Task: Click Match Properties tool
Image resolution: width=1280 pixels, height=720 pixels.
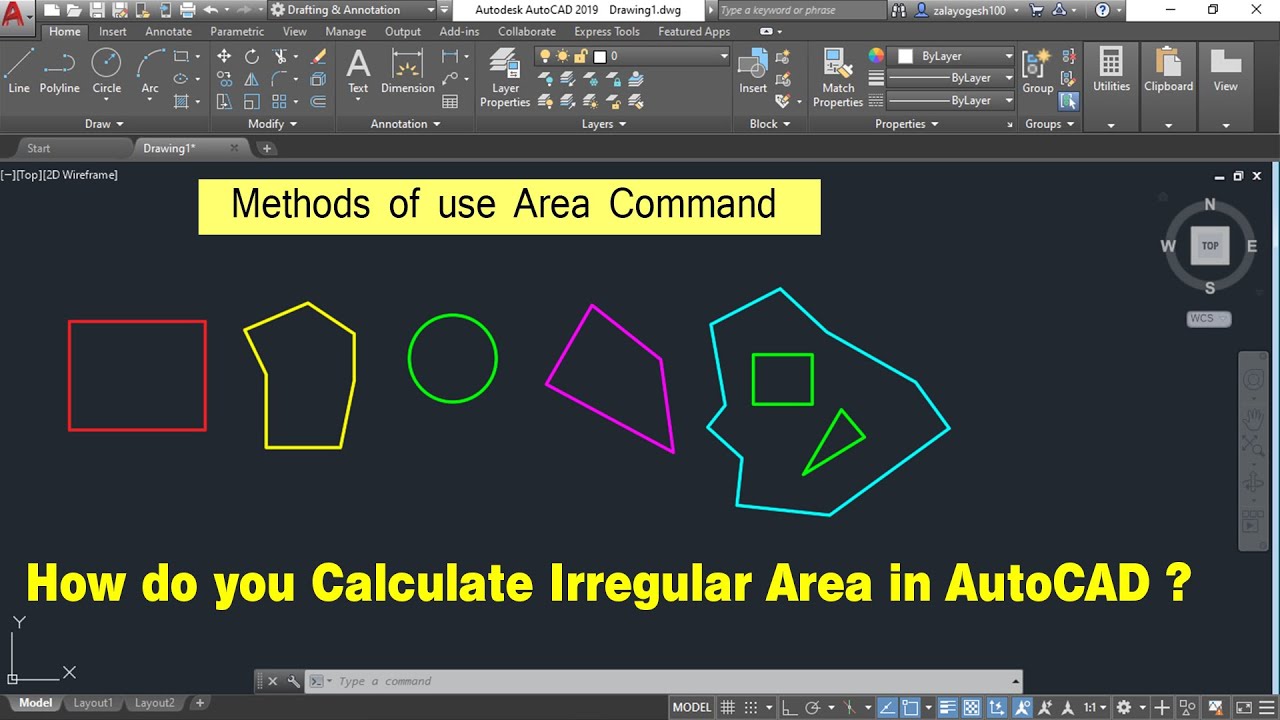Action: pyautogui.click(x=838, y=78)
